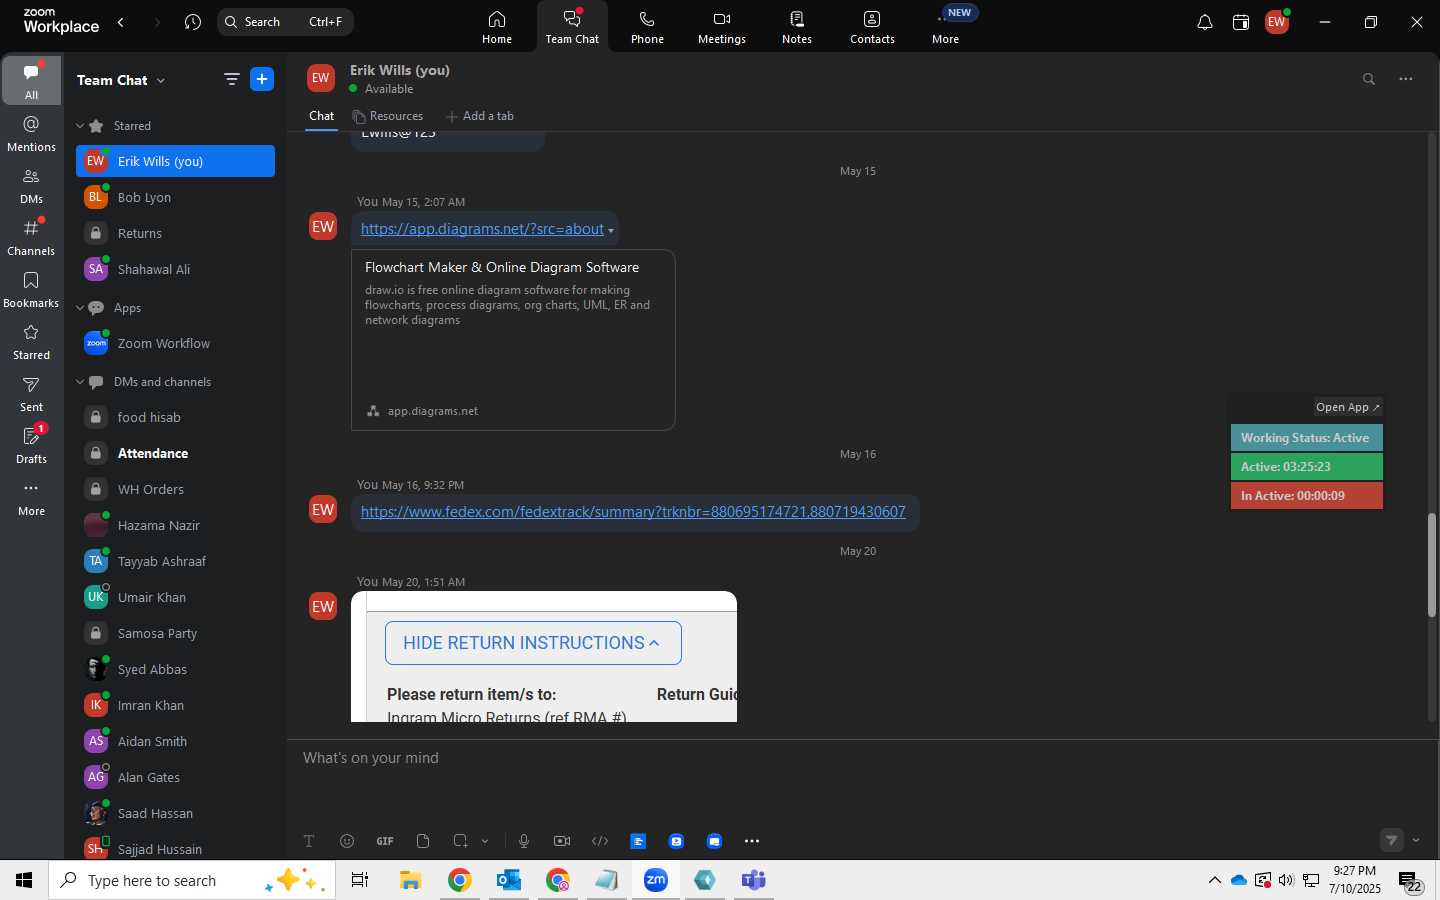Viewport: 1440px width, 900px height.
Task: Open the Home tab in Zoom
Action: [497, 27]
